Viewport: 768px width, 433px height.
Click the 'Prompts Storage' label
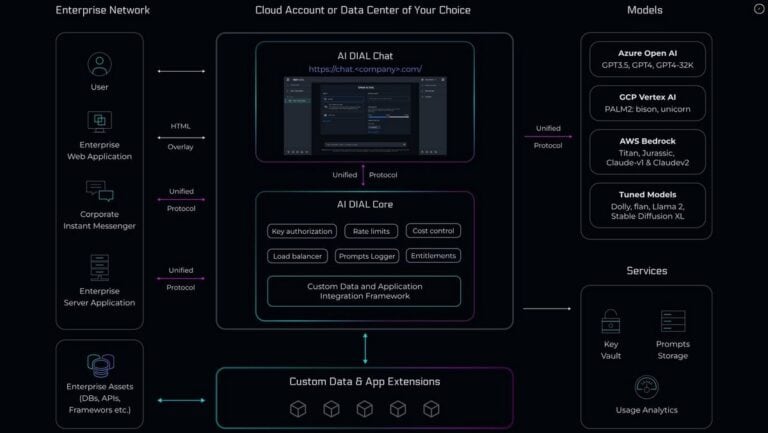click(673, 350)
